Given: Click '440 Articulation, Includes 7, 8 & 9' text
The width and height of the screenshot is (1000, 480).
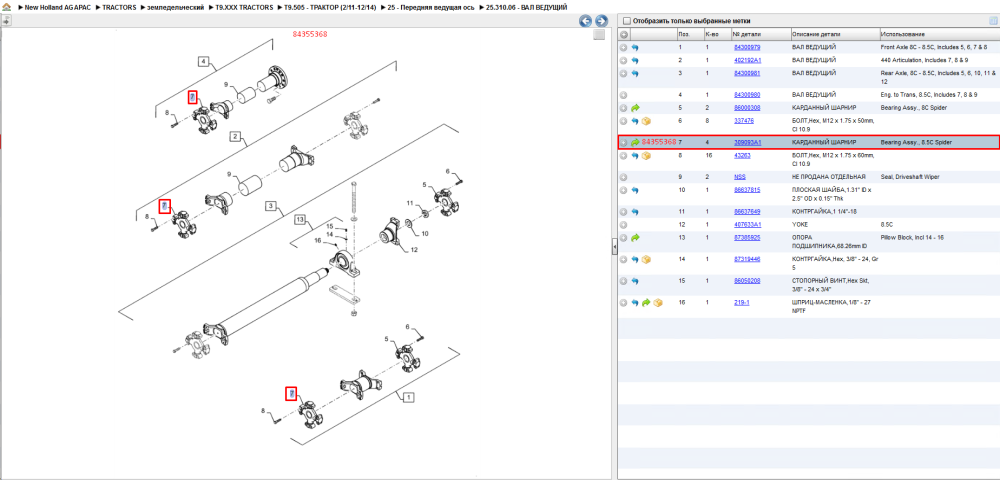Looking at the screenshot, I should [x=924, y=60].
